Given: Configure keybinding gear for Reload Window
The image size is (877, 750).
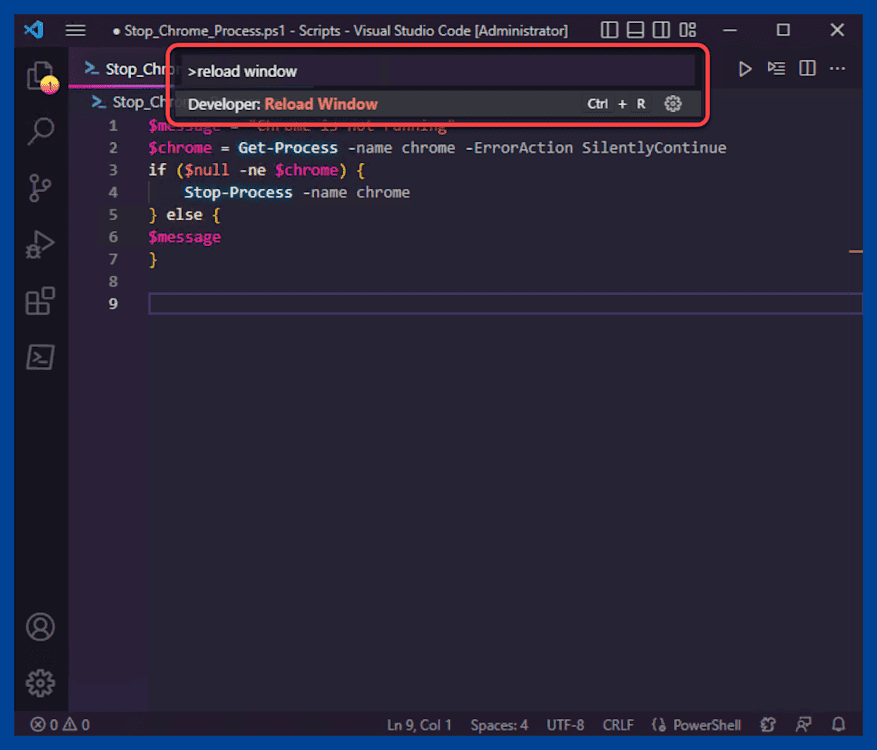Looking at the screenshot, I should (x=672, y=104).
